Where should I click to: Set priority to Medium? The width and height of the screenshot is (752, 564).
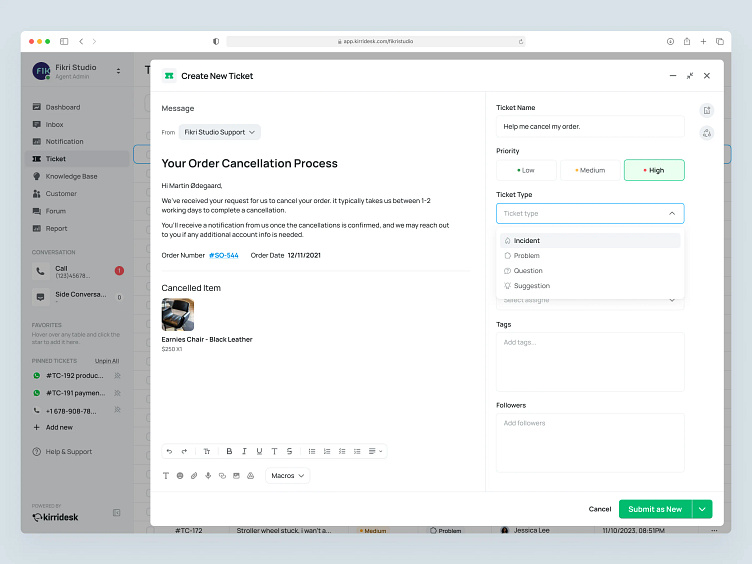590,170
